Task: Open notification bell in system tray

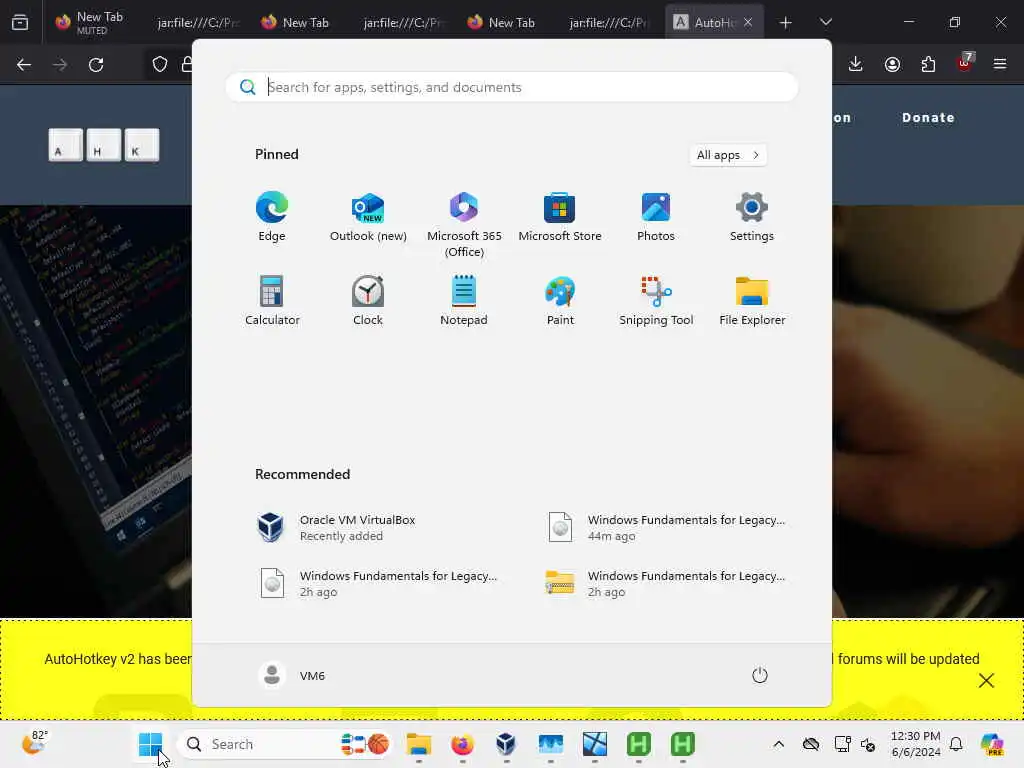Action: pos(956,744)
